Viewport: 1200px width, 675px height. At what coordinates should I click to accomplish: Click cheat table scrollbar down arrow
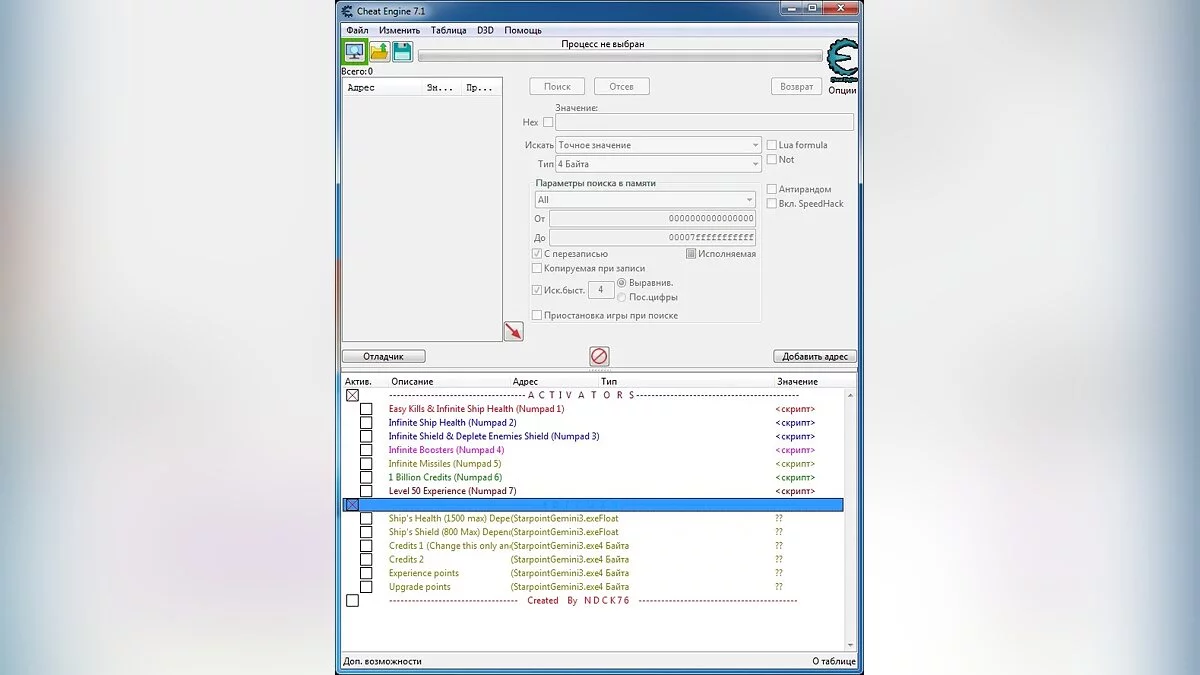851,645
